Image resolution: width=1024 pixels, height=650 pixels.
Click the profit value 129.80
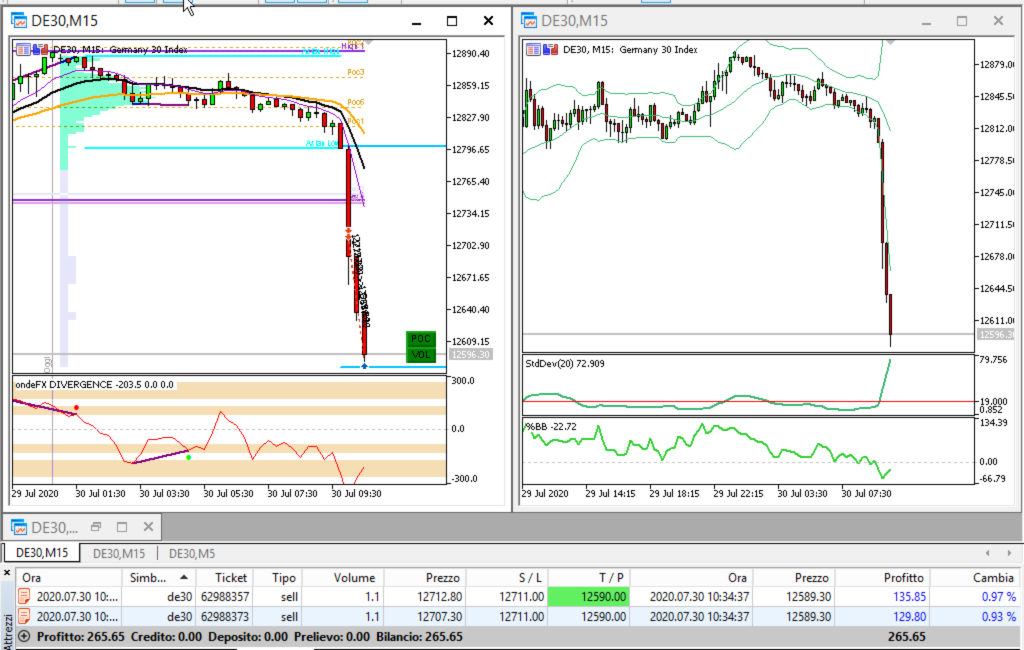pos(909,616)
